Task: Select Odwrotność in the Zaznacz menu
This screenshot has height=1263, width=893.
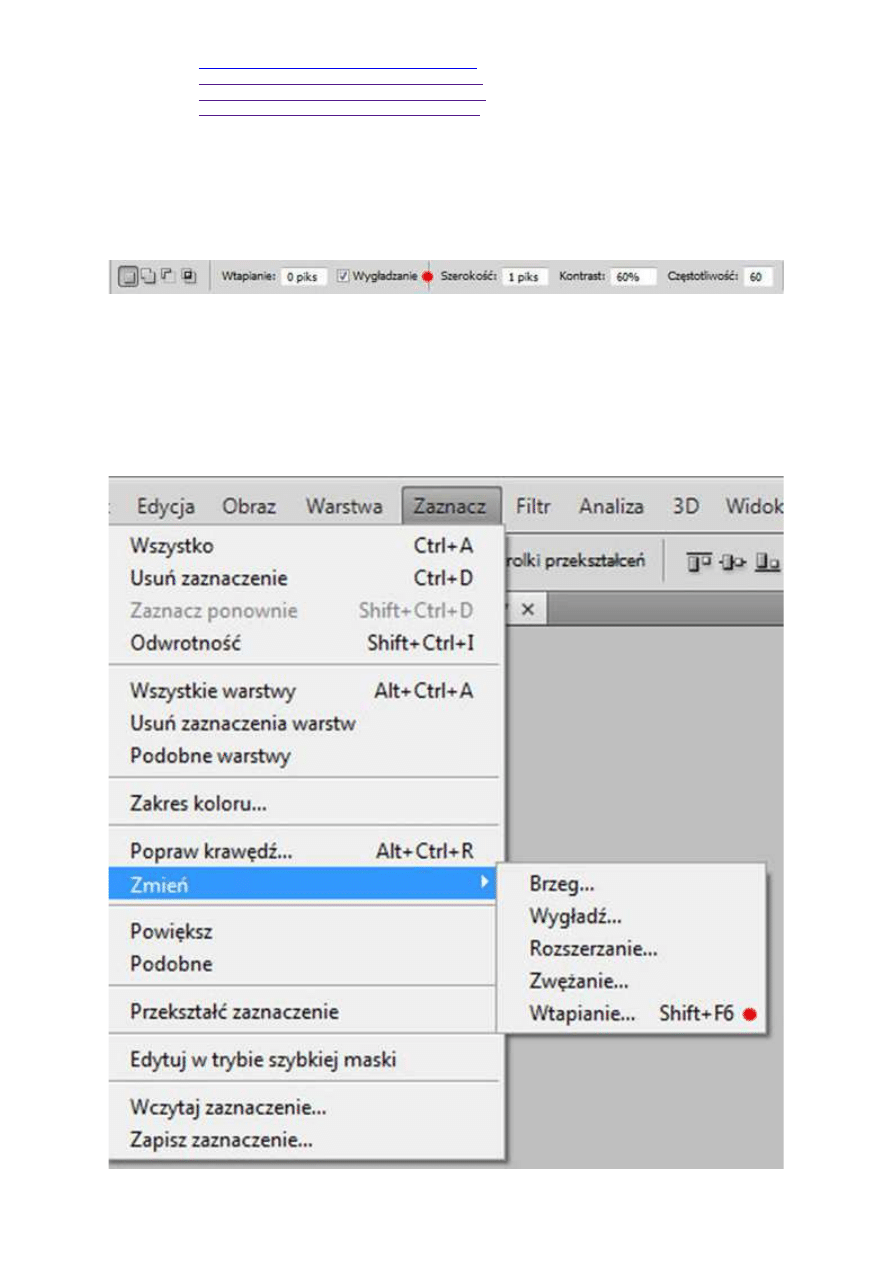Action: (186, 643)
